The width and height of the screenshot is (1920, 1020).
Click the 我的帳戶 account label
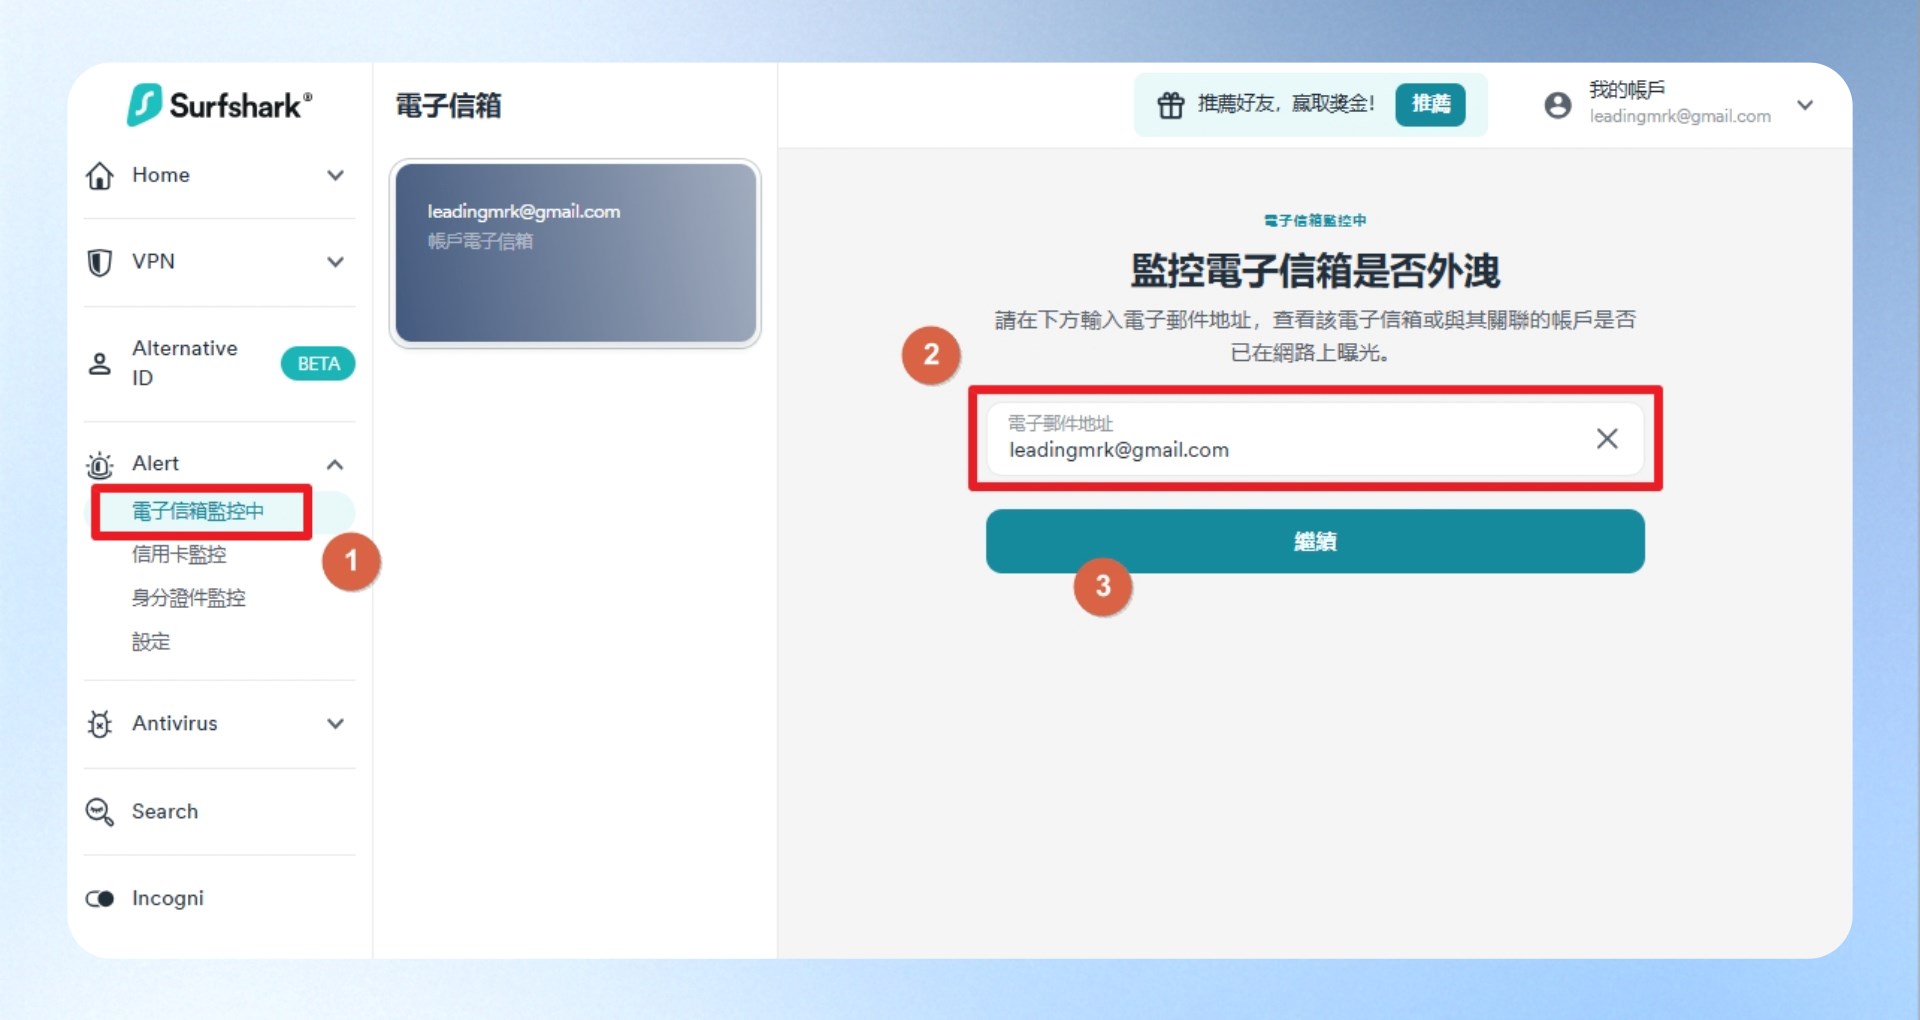coord(1627,90)
